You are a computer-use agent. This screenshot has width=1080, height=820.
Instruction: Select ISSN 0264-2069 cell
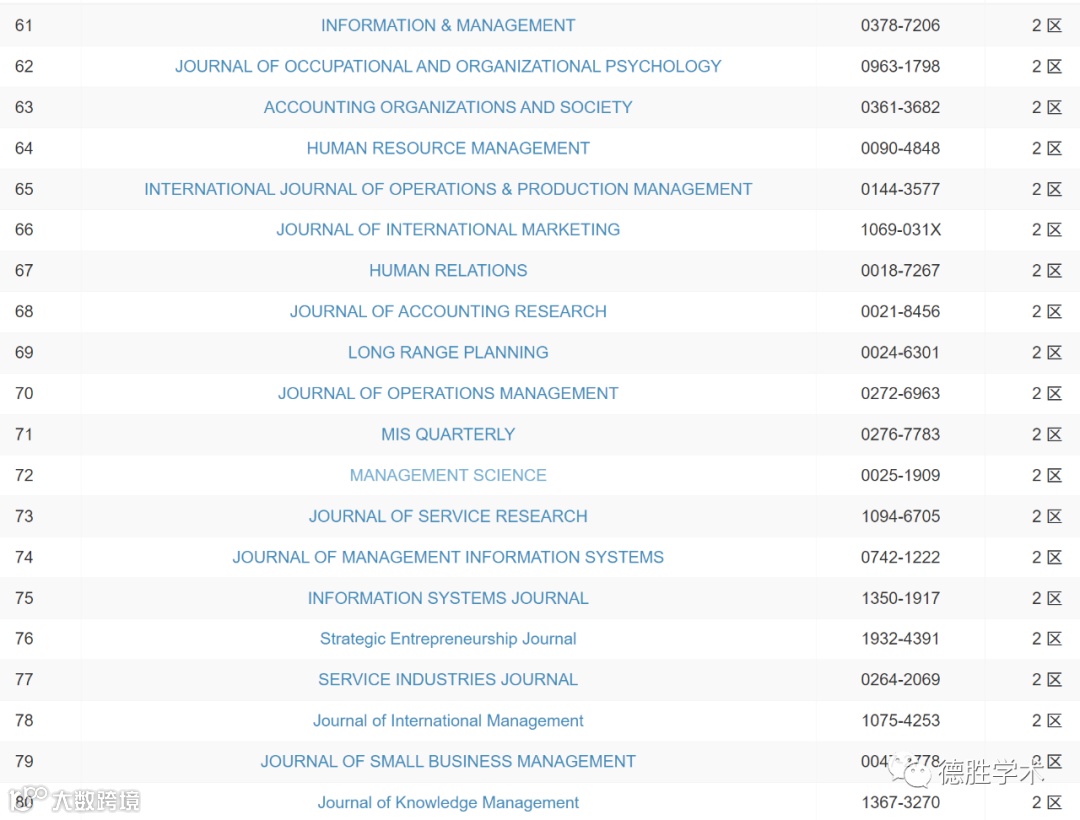[900, 680]
